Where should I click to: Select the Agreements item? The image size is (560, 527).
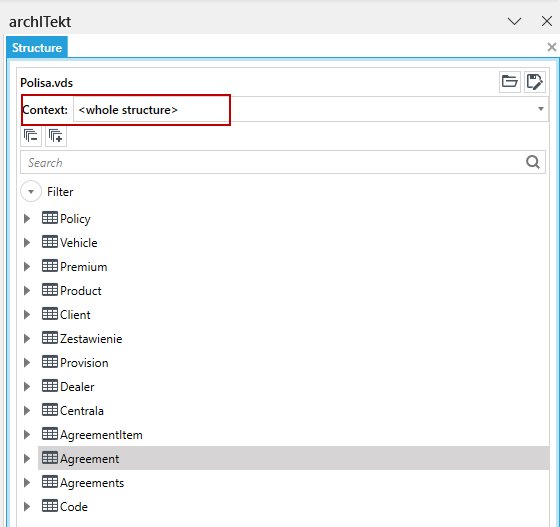point(92,482)
